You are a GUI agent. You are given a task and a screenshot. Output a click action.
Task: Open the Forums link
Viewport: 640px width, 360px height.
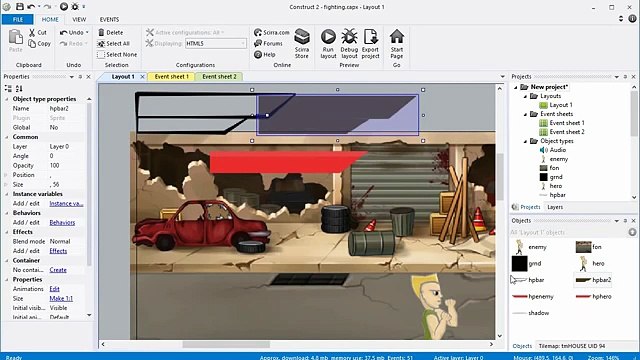pos(268,43)
